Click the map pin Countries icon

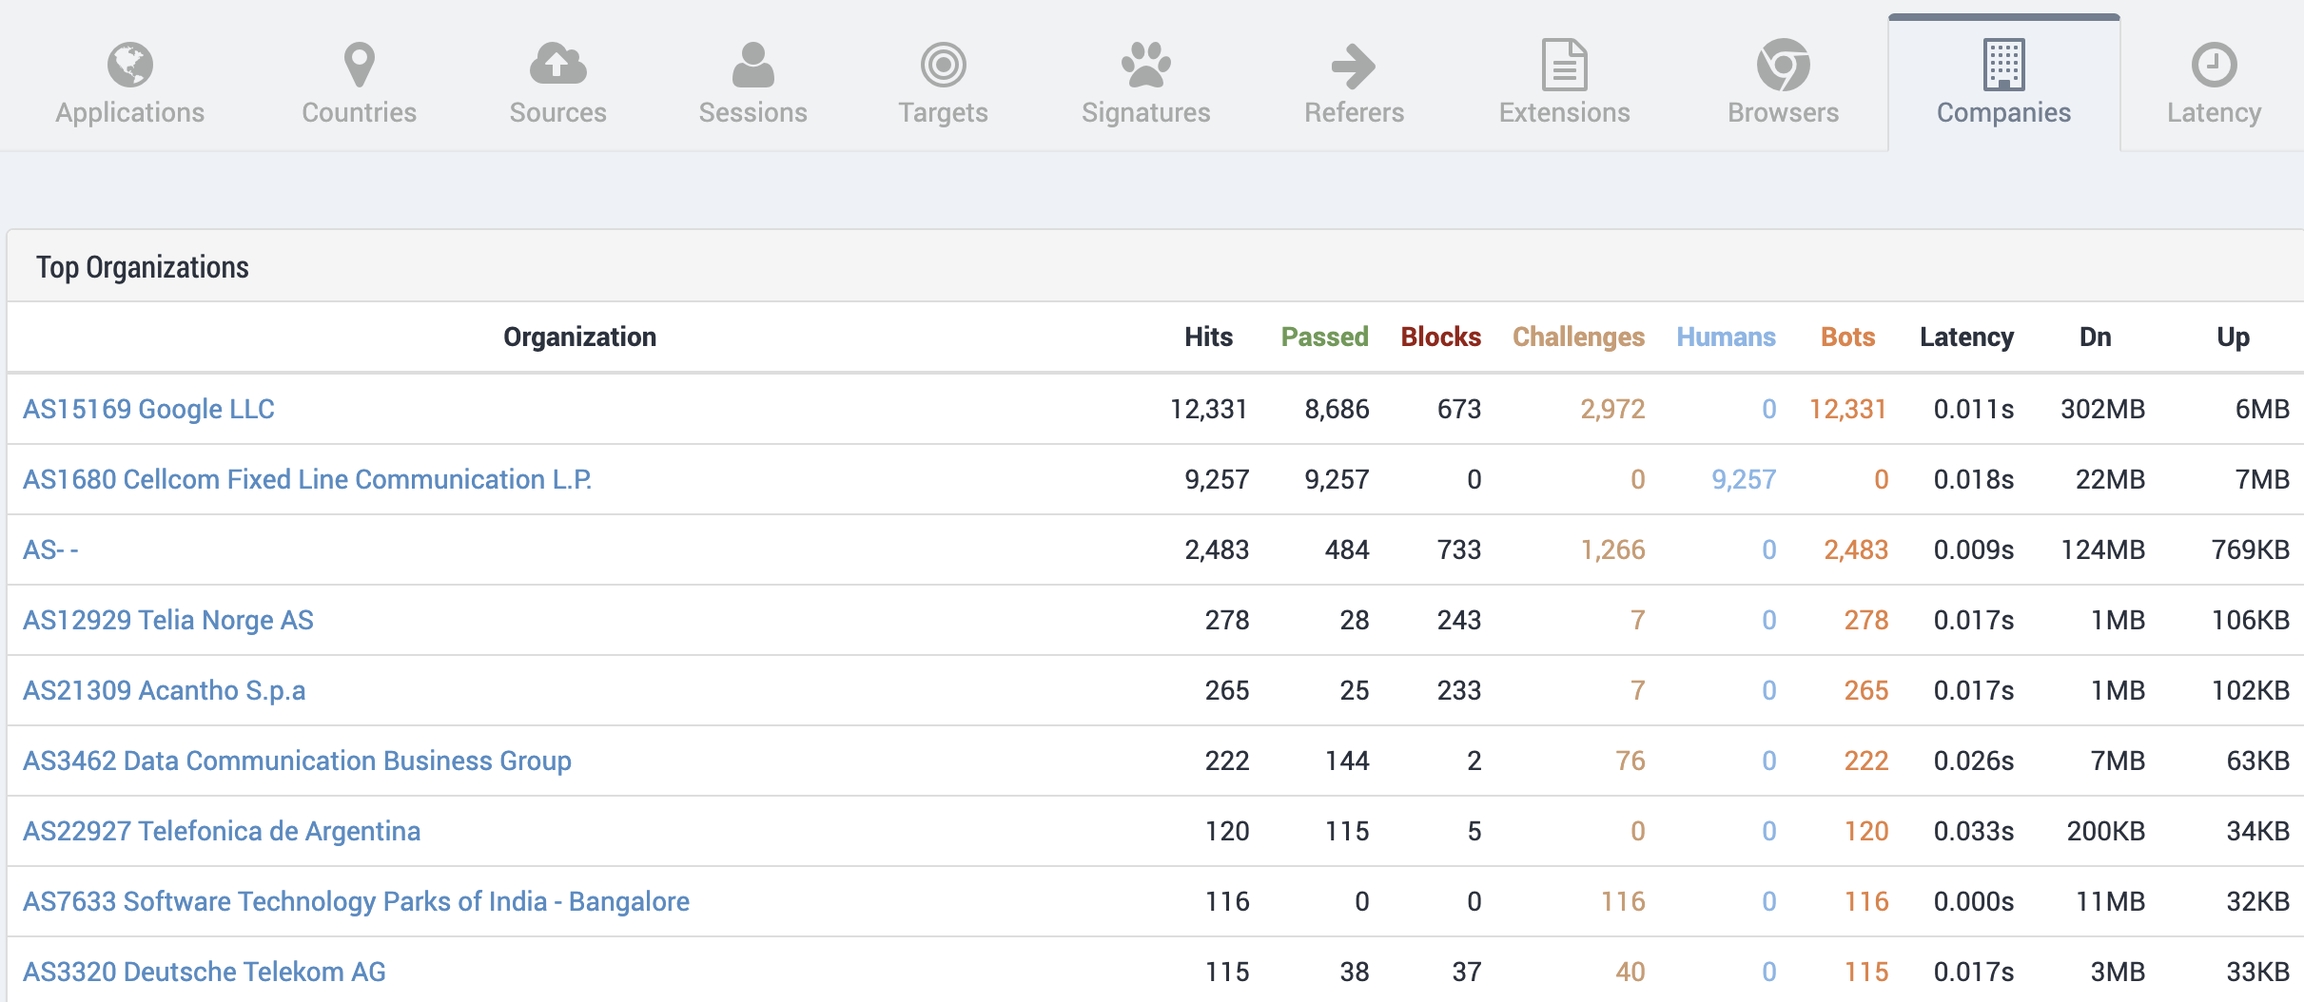(359, 65)
